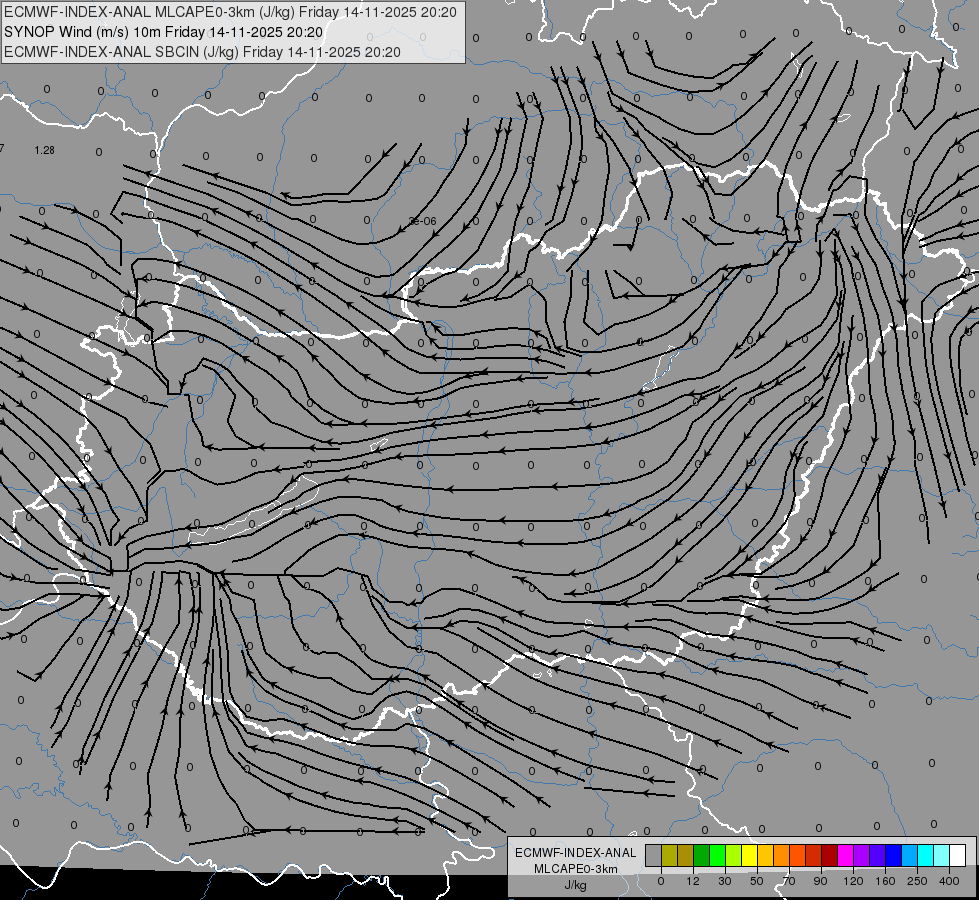Screen dimensions: 979x900
Task: Click the 'SYNOP Wind (m/s) 10m' header line
Action: pos(163,32)
